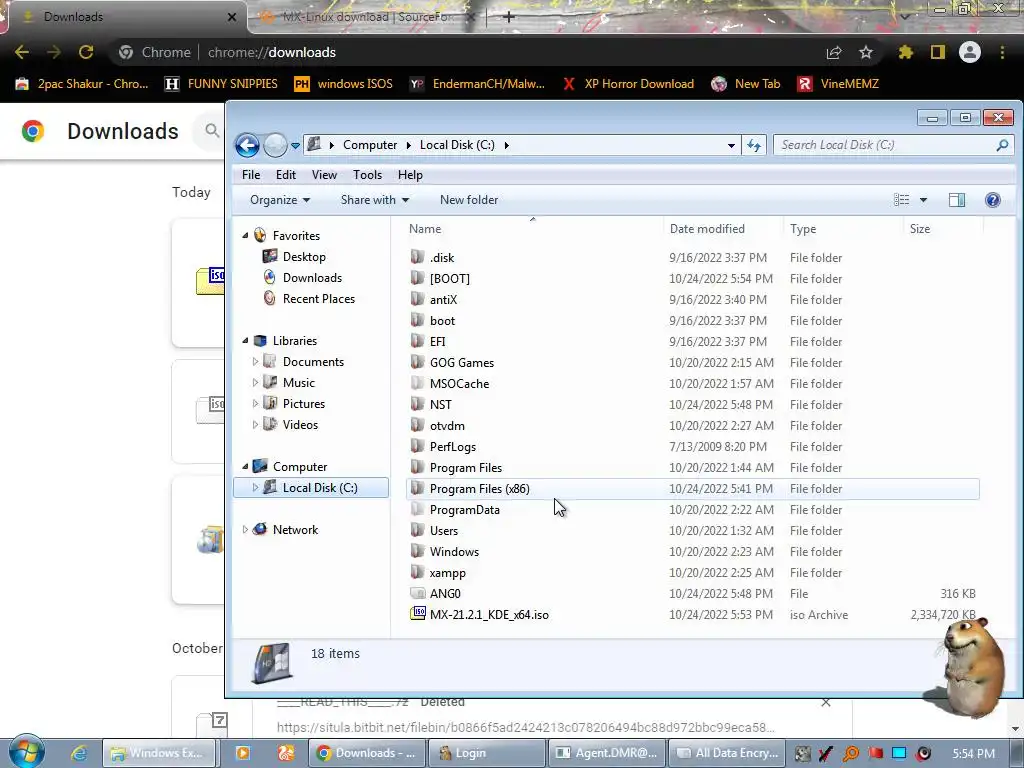The height and width of the screenshot is (768, 1024).
Task: Select the antiX folder icon
Action: (417, 298)
